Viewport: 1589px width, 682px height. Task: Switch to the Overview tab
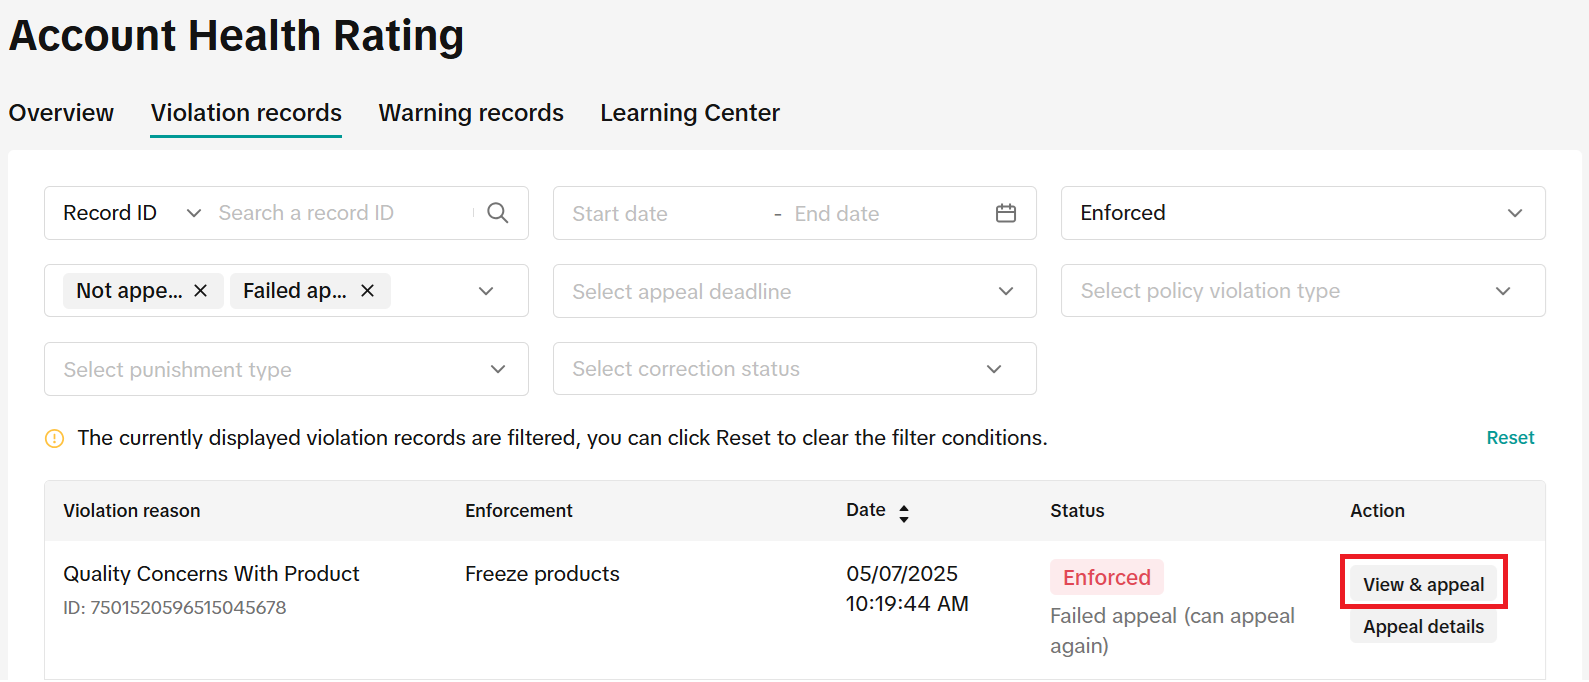(61, 113)
